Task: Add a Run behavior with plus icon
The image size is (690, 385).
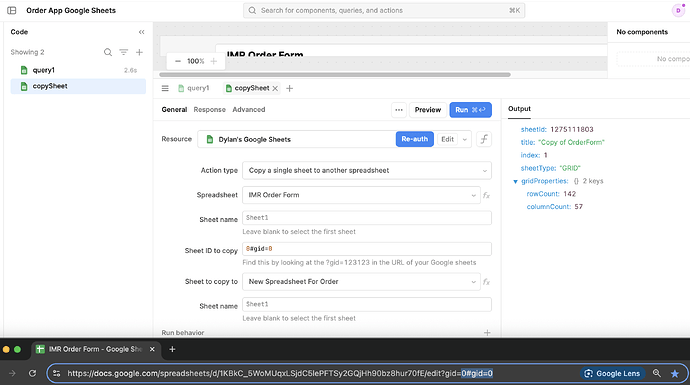Action: point(487,333)
